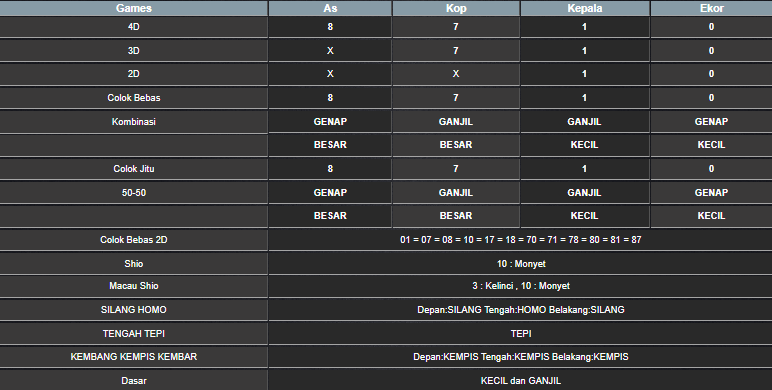
Task: Select the Shio row label
Action: tap(134, 263)
